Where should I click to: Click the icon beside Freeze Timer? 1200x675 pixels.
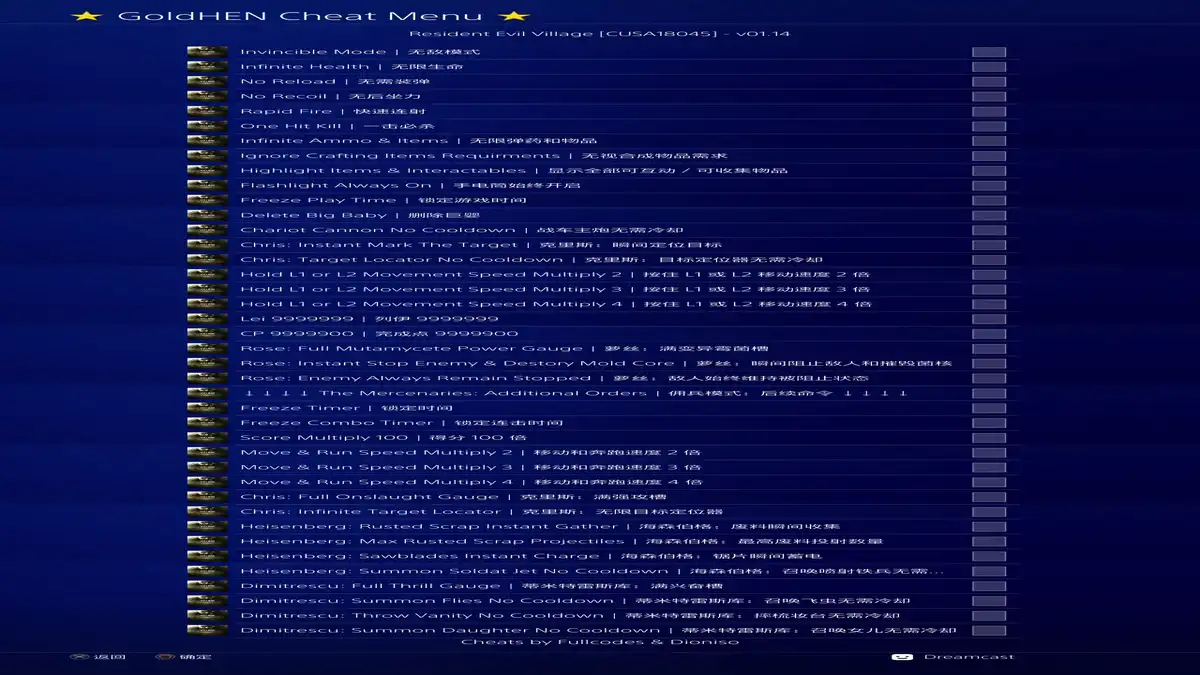[x=207, y=408]
